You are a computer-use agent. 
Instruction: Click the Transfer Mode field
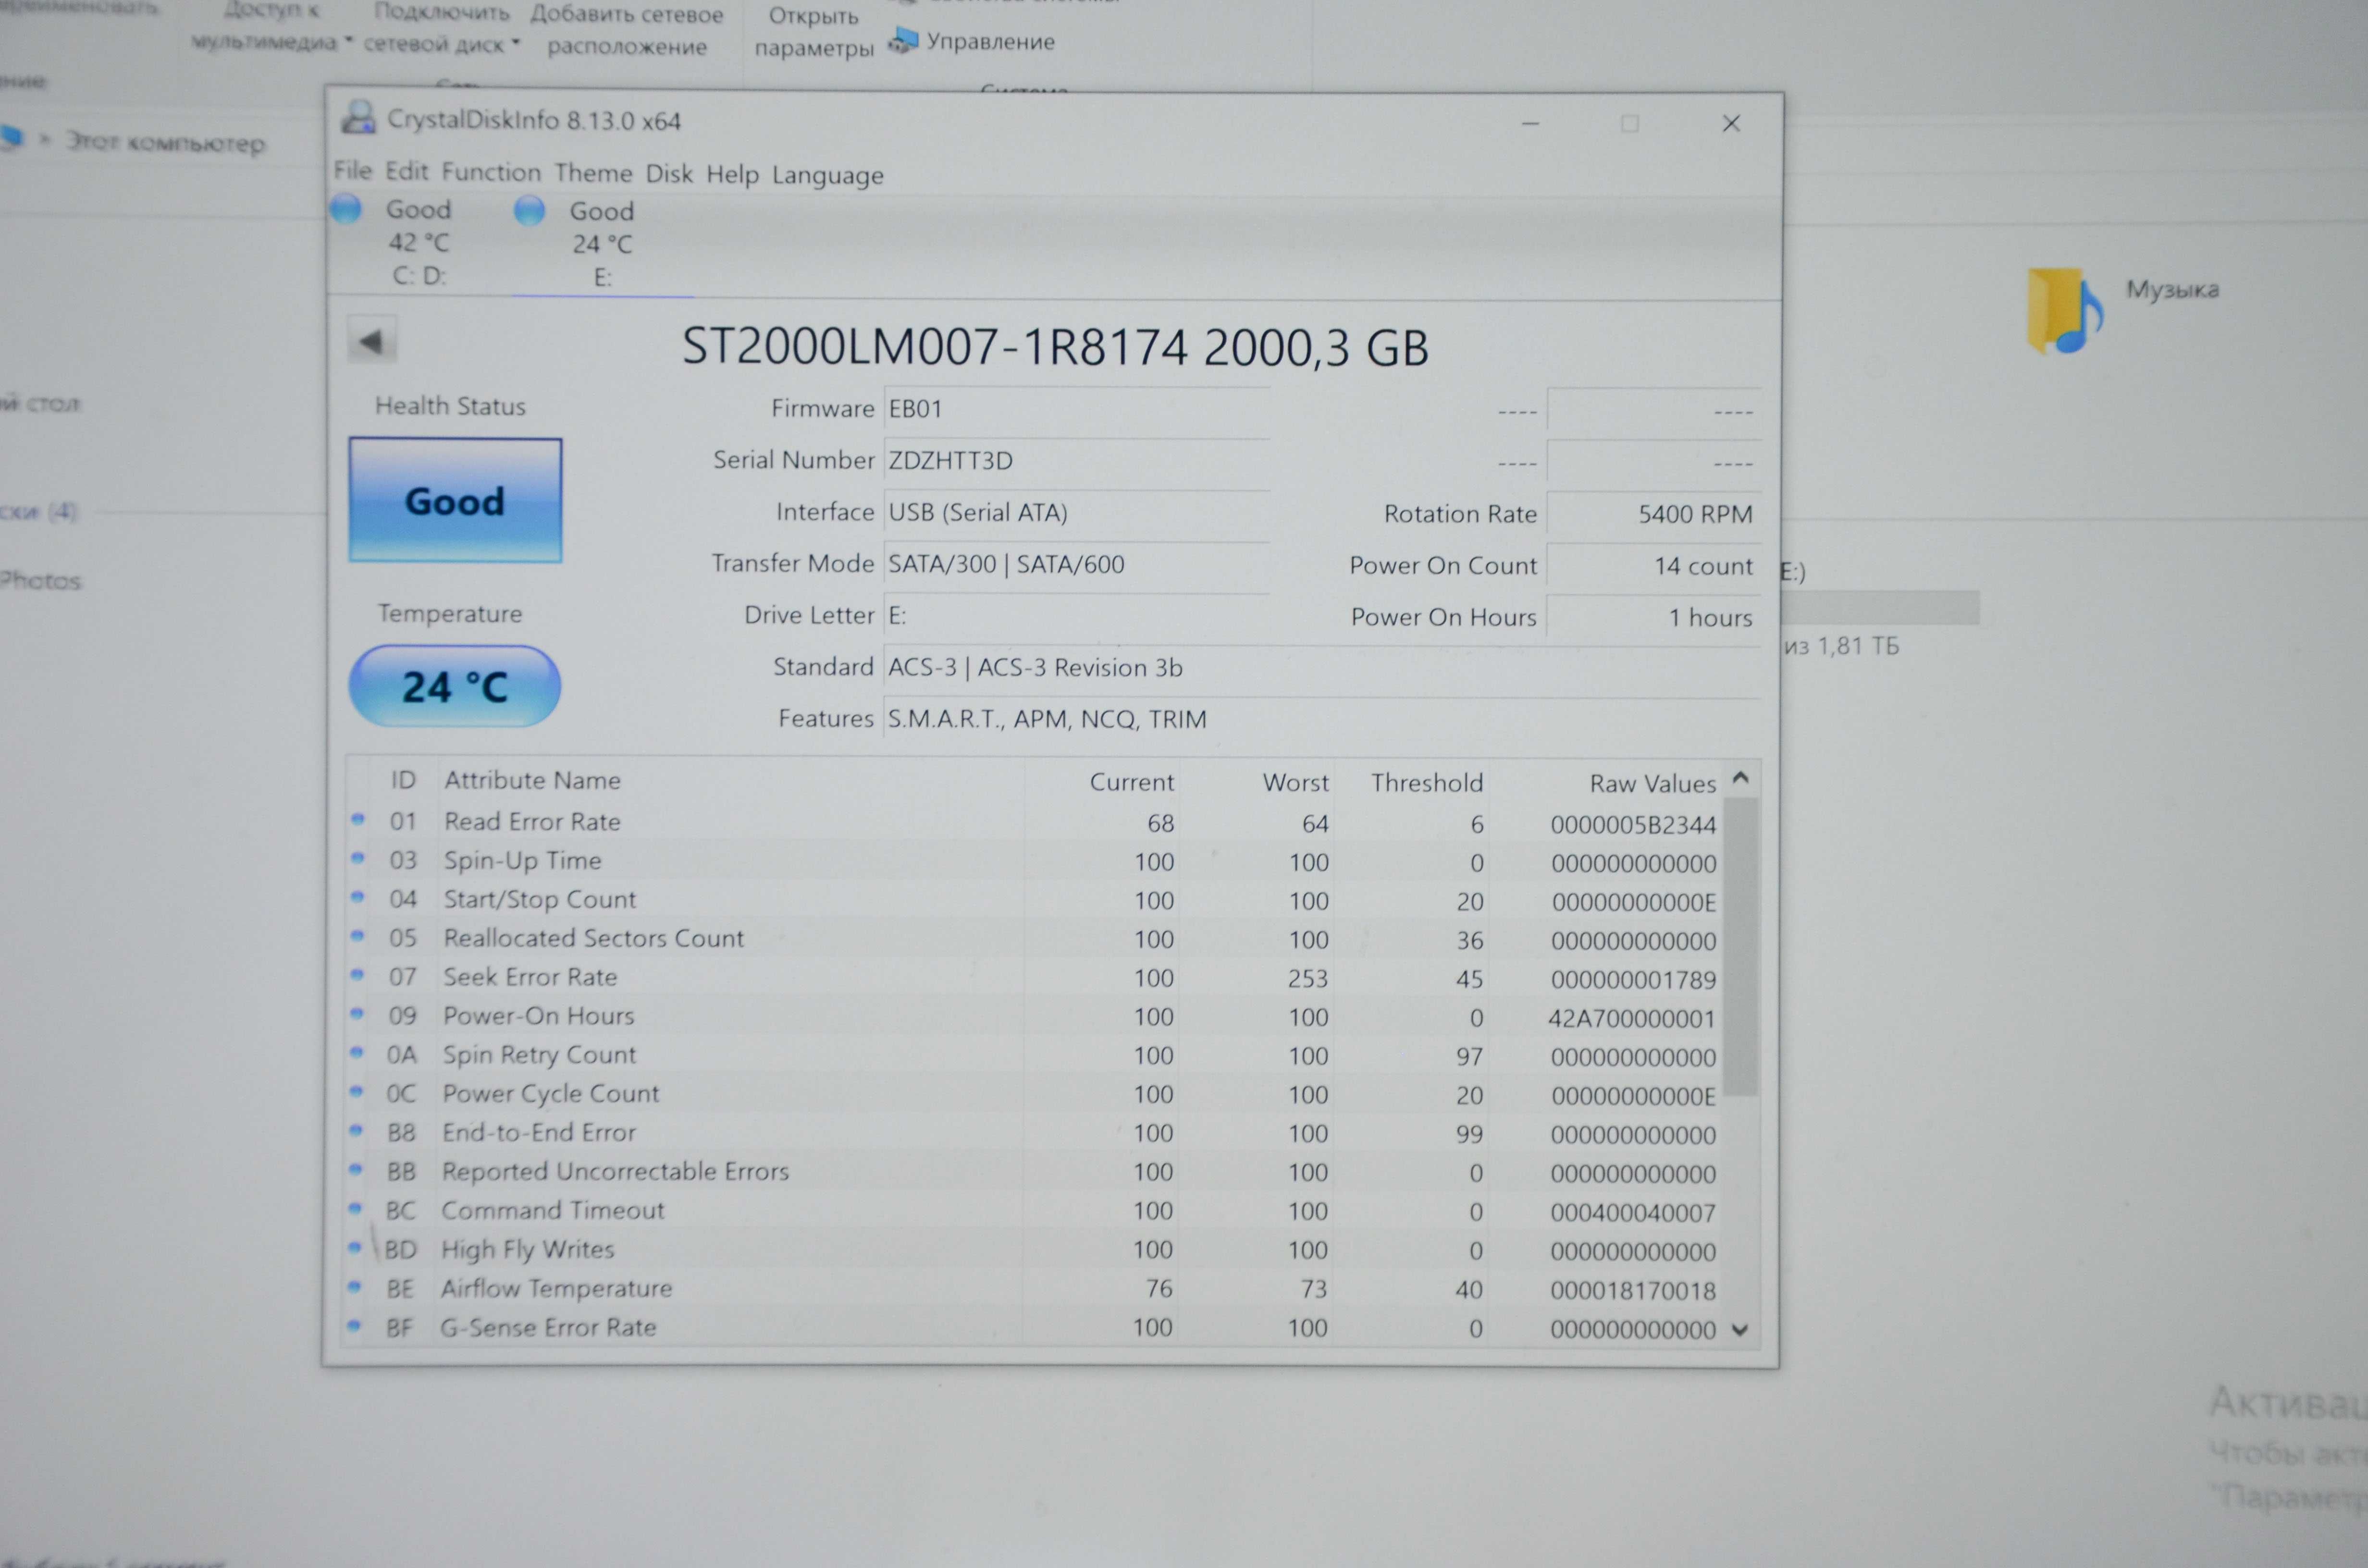pyautogui.click(x=1077, y=565)
